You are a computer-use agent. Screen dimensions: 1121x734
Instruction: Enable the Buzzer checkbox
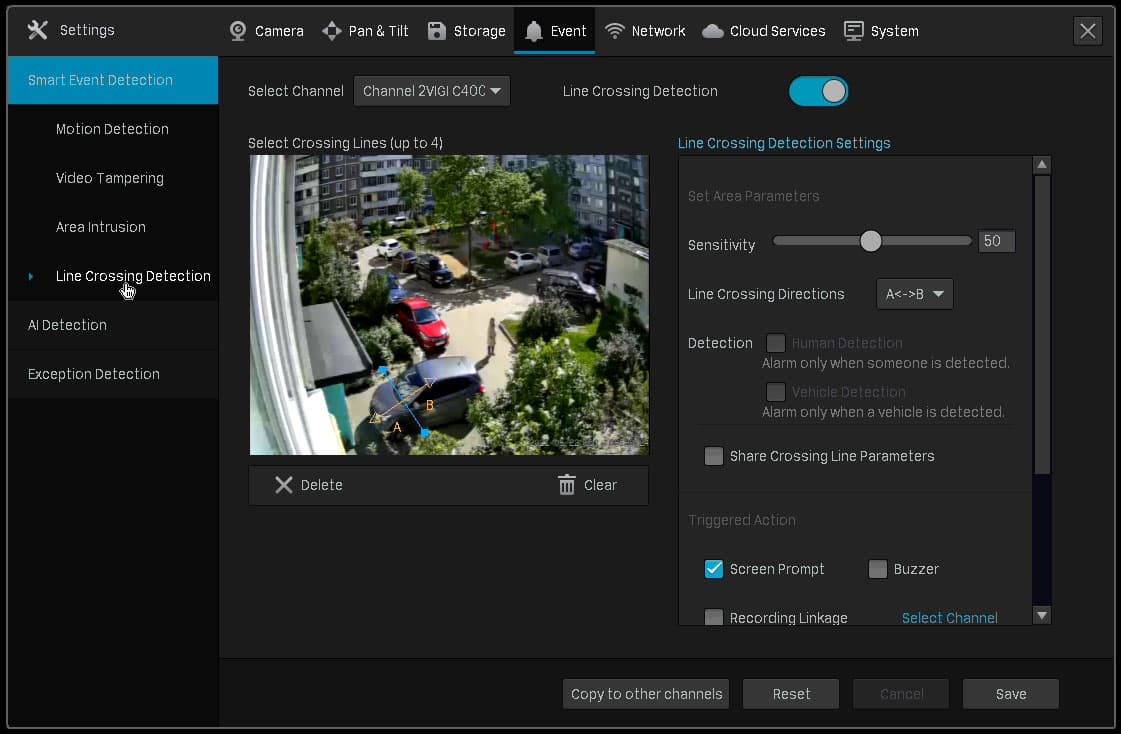(877, 569)
